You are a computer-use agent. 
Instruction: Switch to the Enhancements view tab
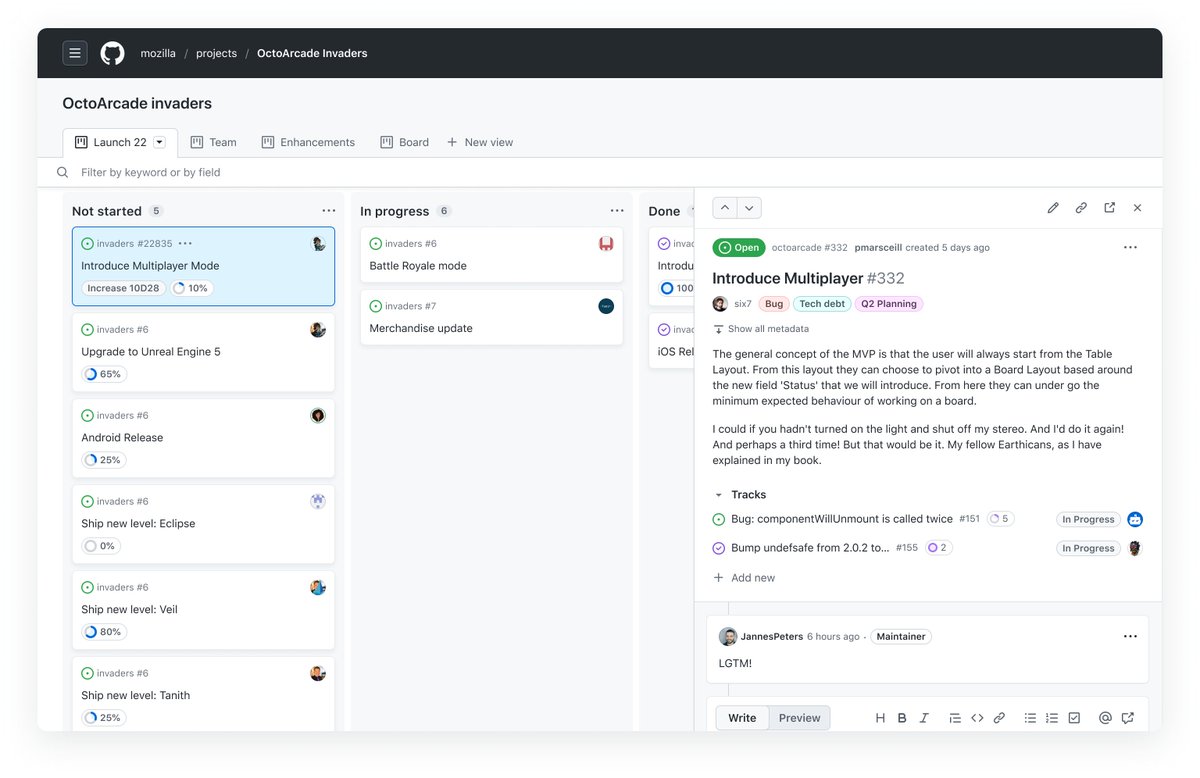click(308, 142)
